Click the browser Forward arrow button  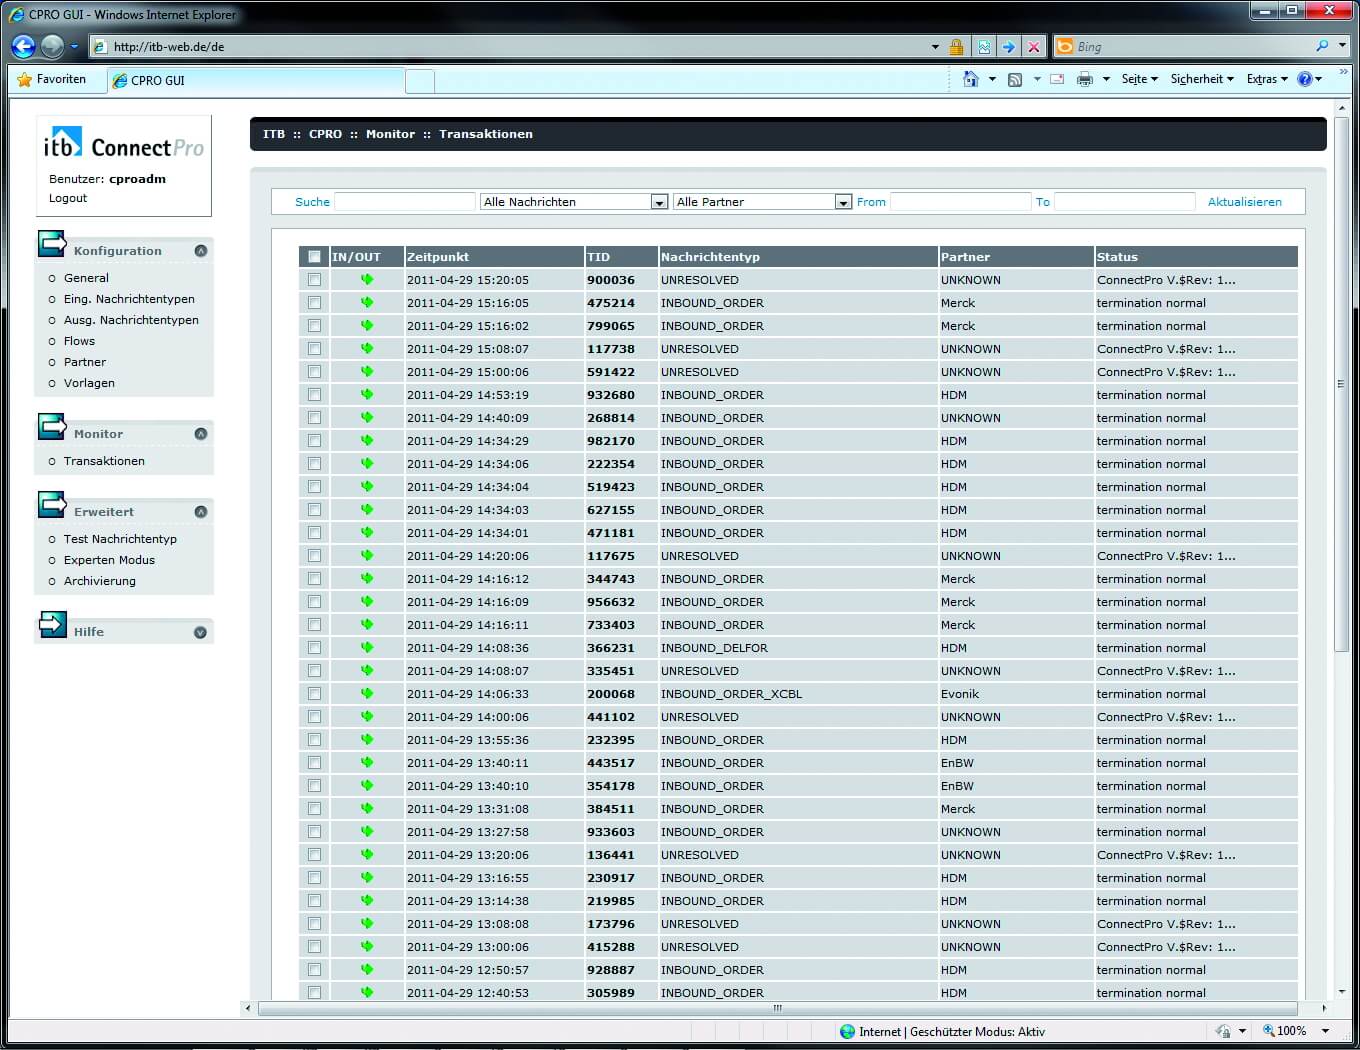click(x=52, y=46)
